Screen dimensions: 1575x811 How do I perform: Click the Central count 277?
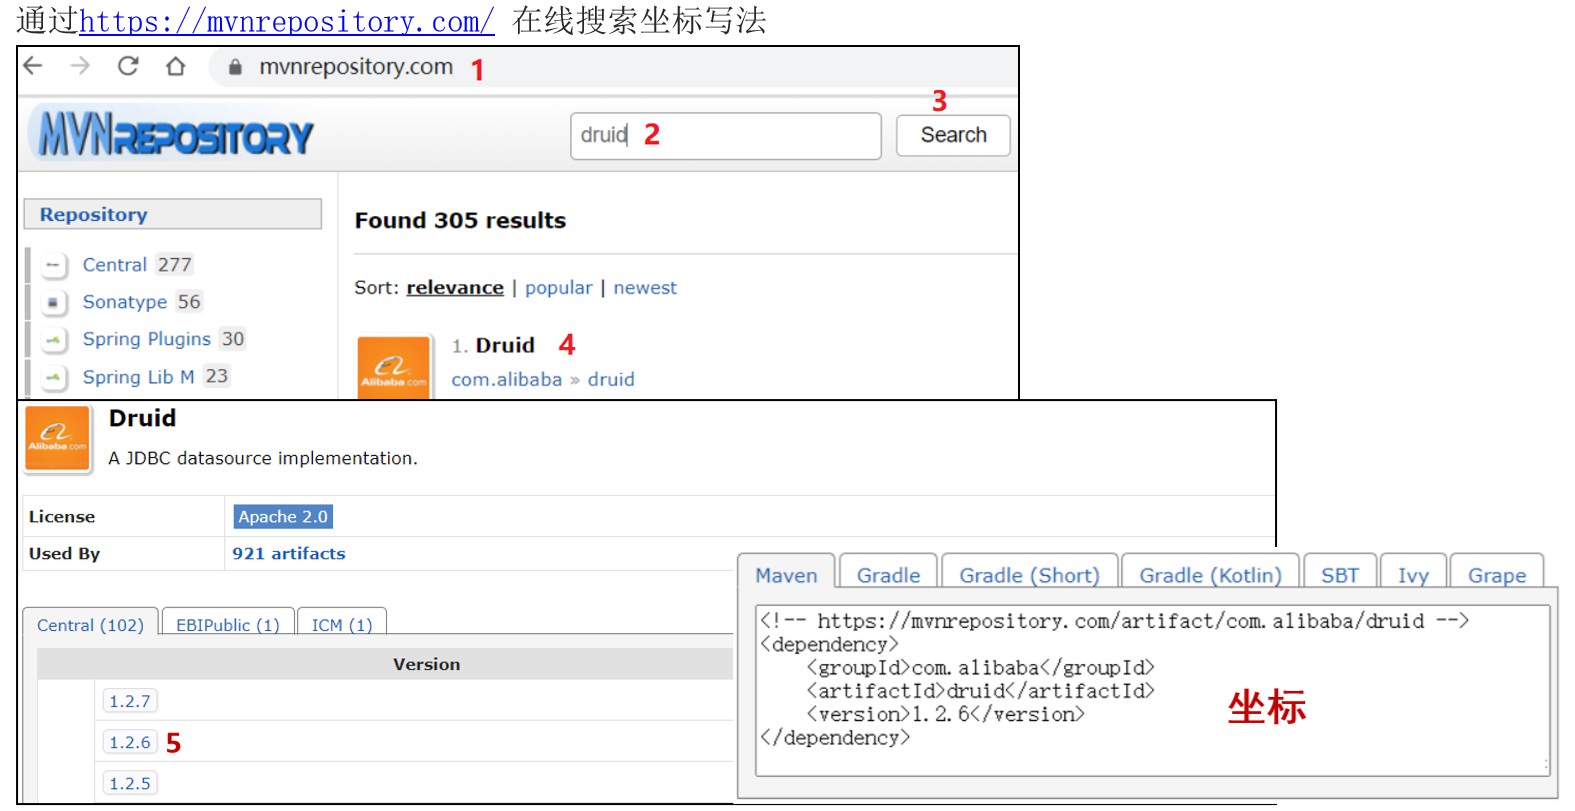(174, 265)
